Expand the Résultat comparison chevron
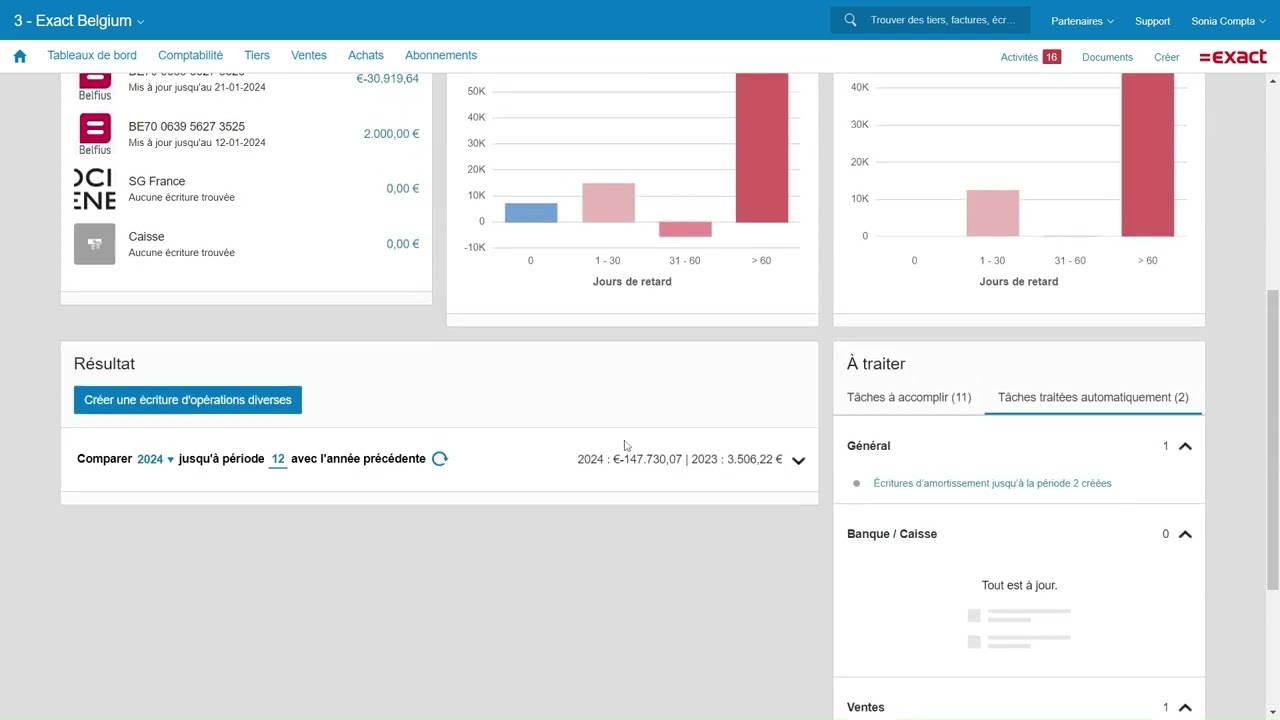Viewport: 1280px width, 720px height. pos(798,461)
